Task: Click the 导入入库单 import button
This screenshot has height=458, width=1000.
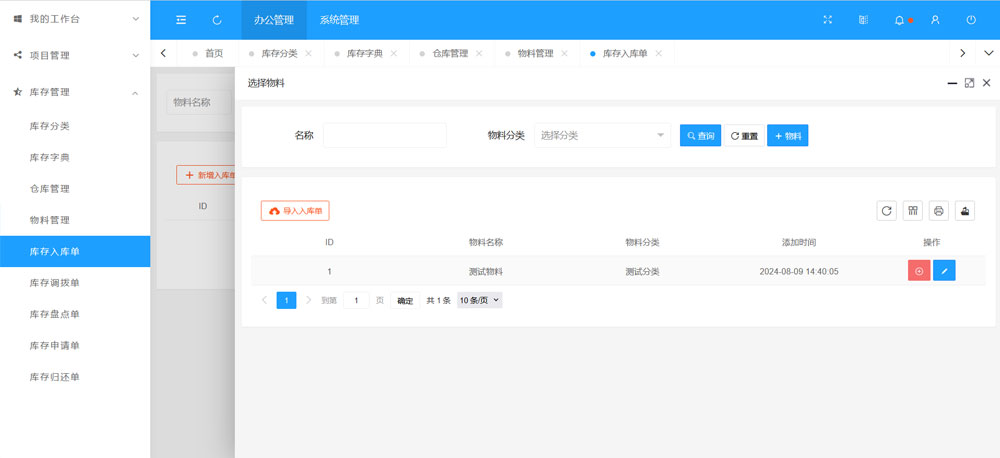Action: click(x=295, y=211)
